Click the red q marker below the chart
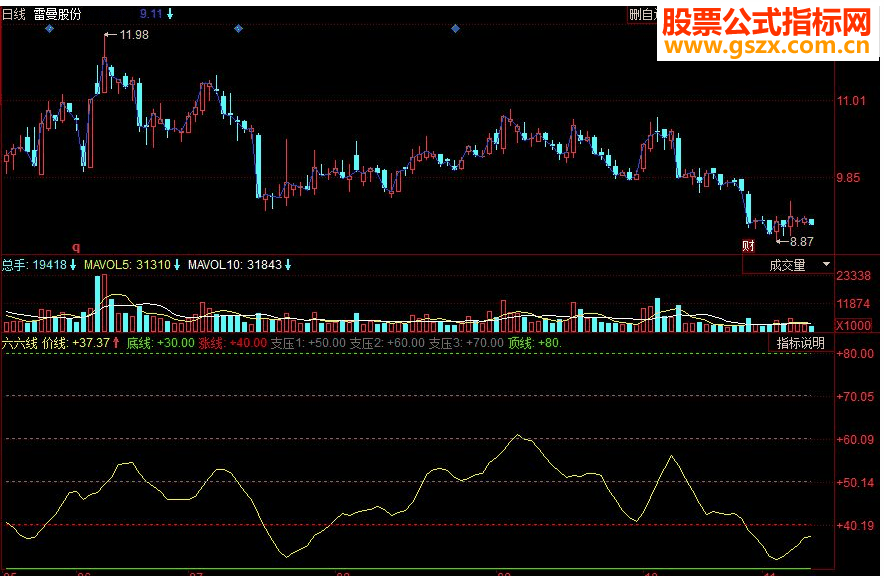 76,247
